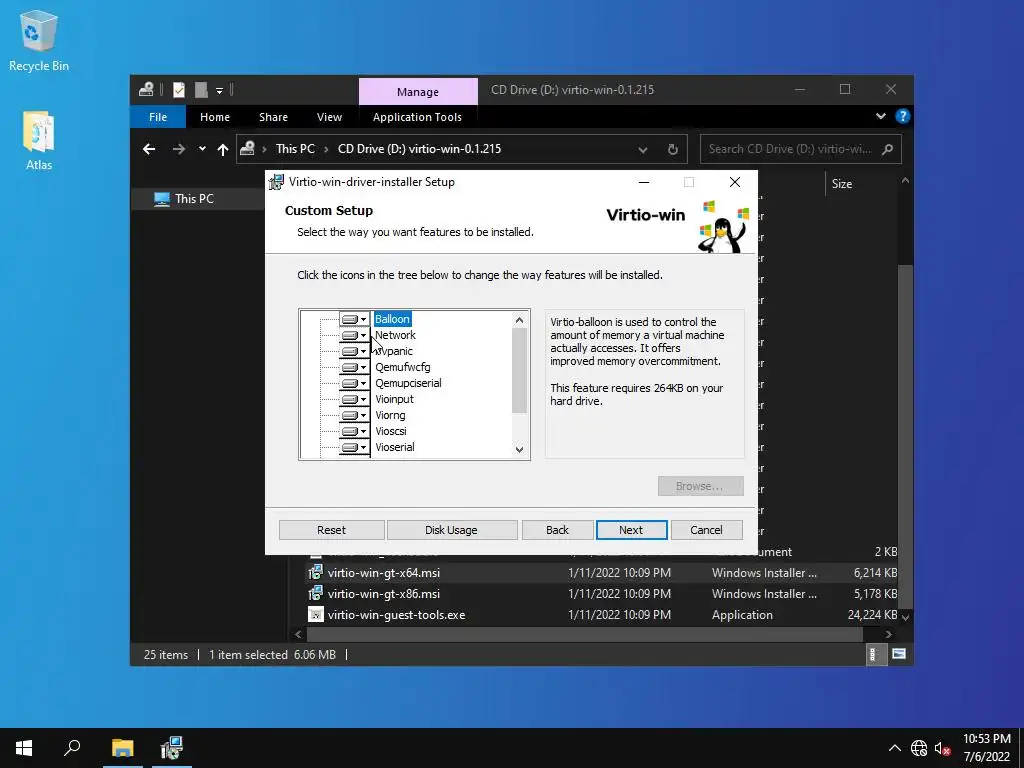Click the Disk Usage button
1024x768 pixels.
click(x=451, y=530)
